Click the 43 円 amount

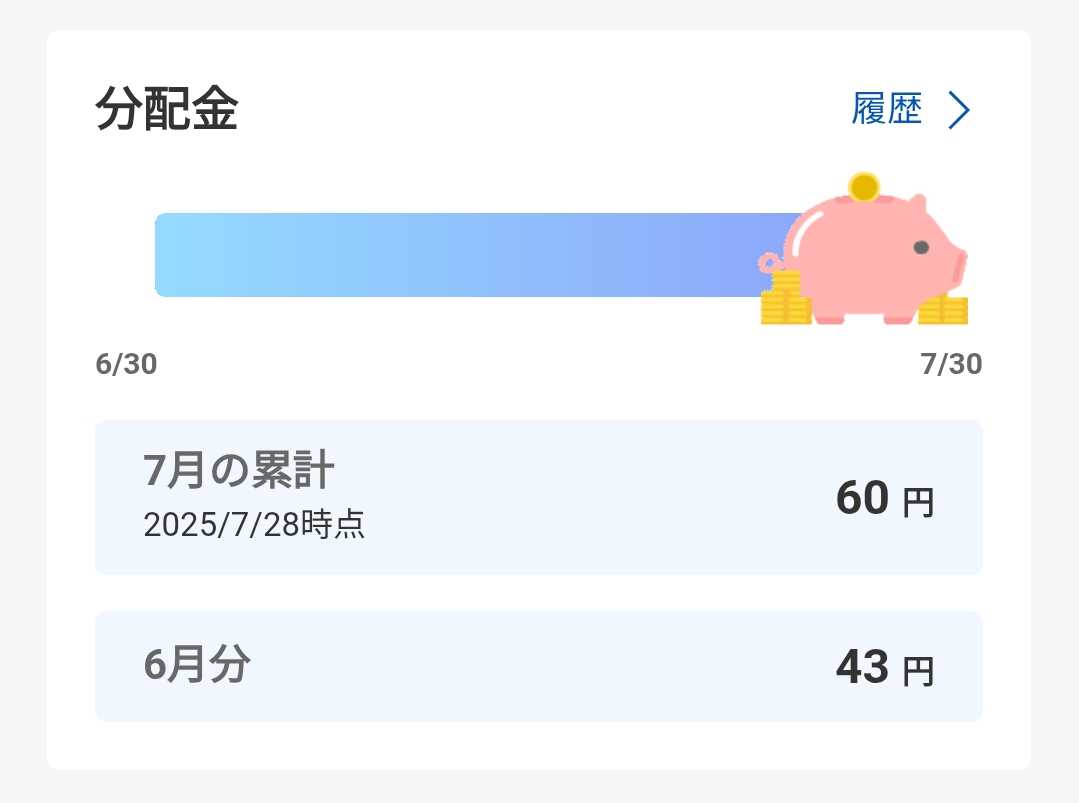pyautogui.click(x=885, y=667)
